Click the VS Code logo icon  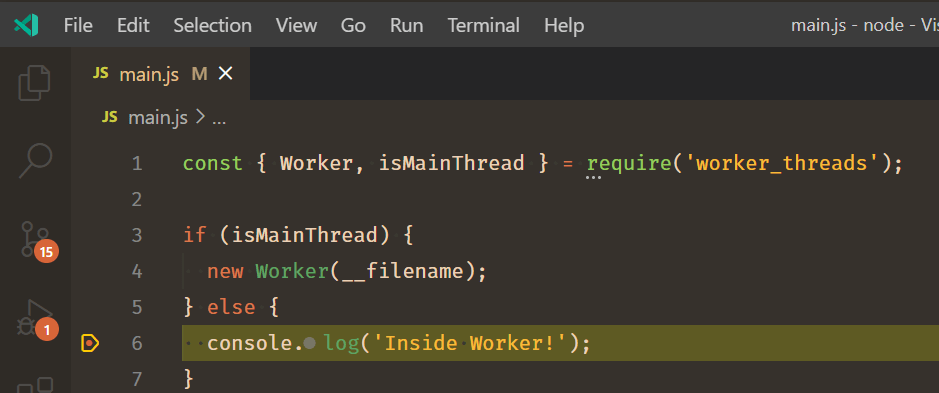click(x=26, y=25)
